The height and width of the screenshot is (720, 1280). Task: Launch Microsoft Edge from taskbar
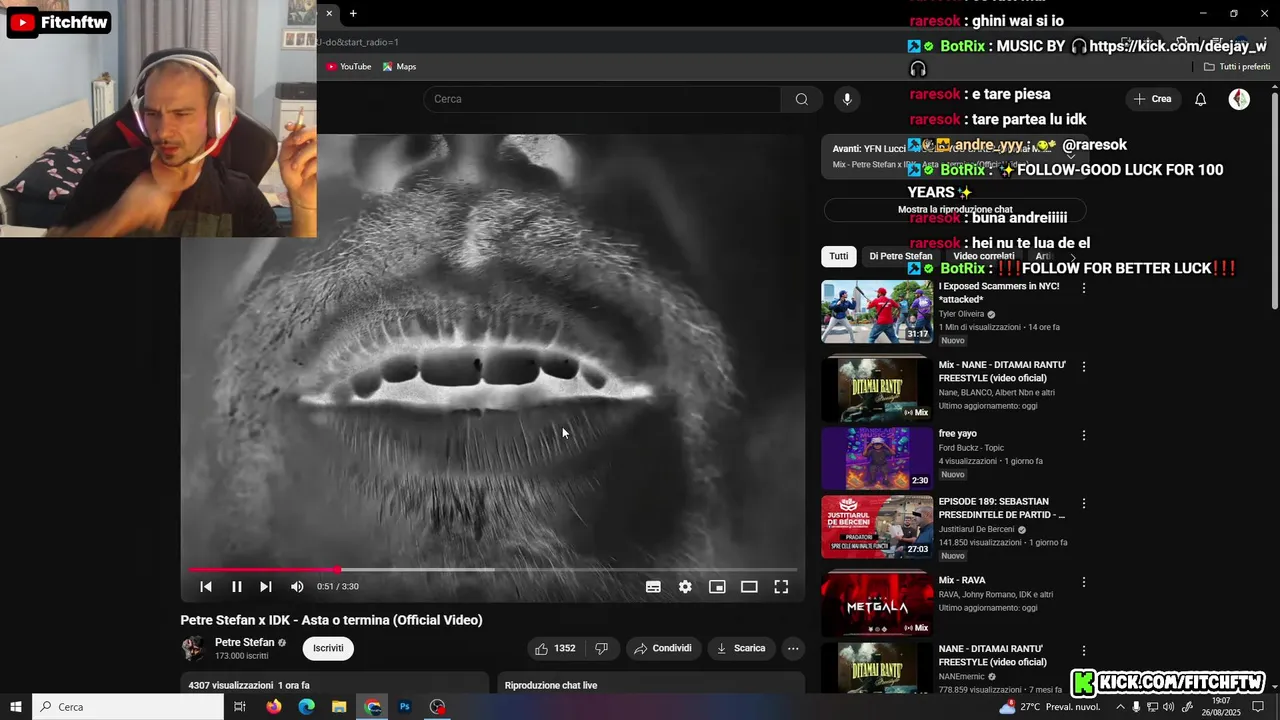click(x=306, y=707)
